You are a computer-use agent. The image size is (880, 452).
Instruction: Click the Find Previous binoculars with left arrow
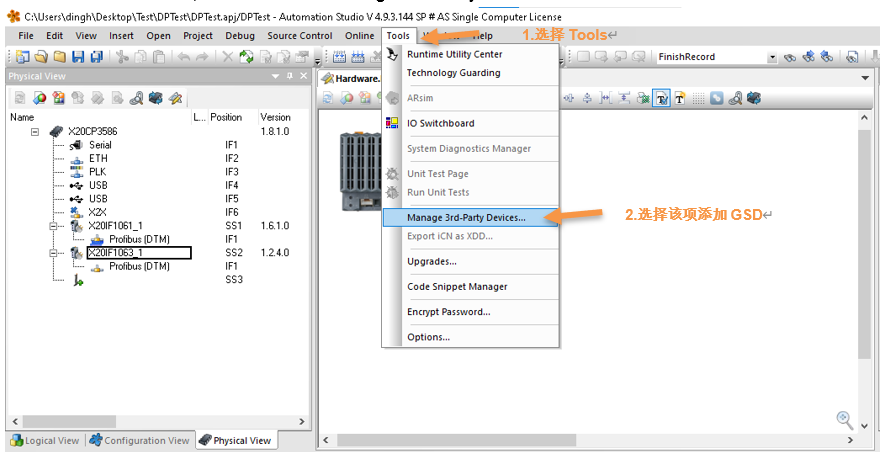(827, 57)
